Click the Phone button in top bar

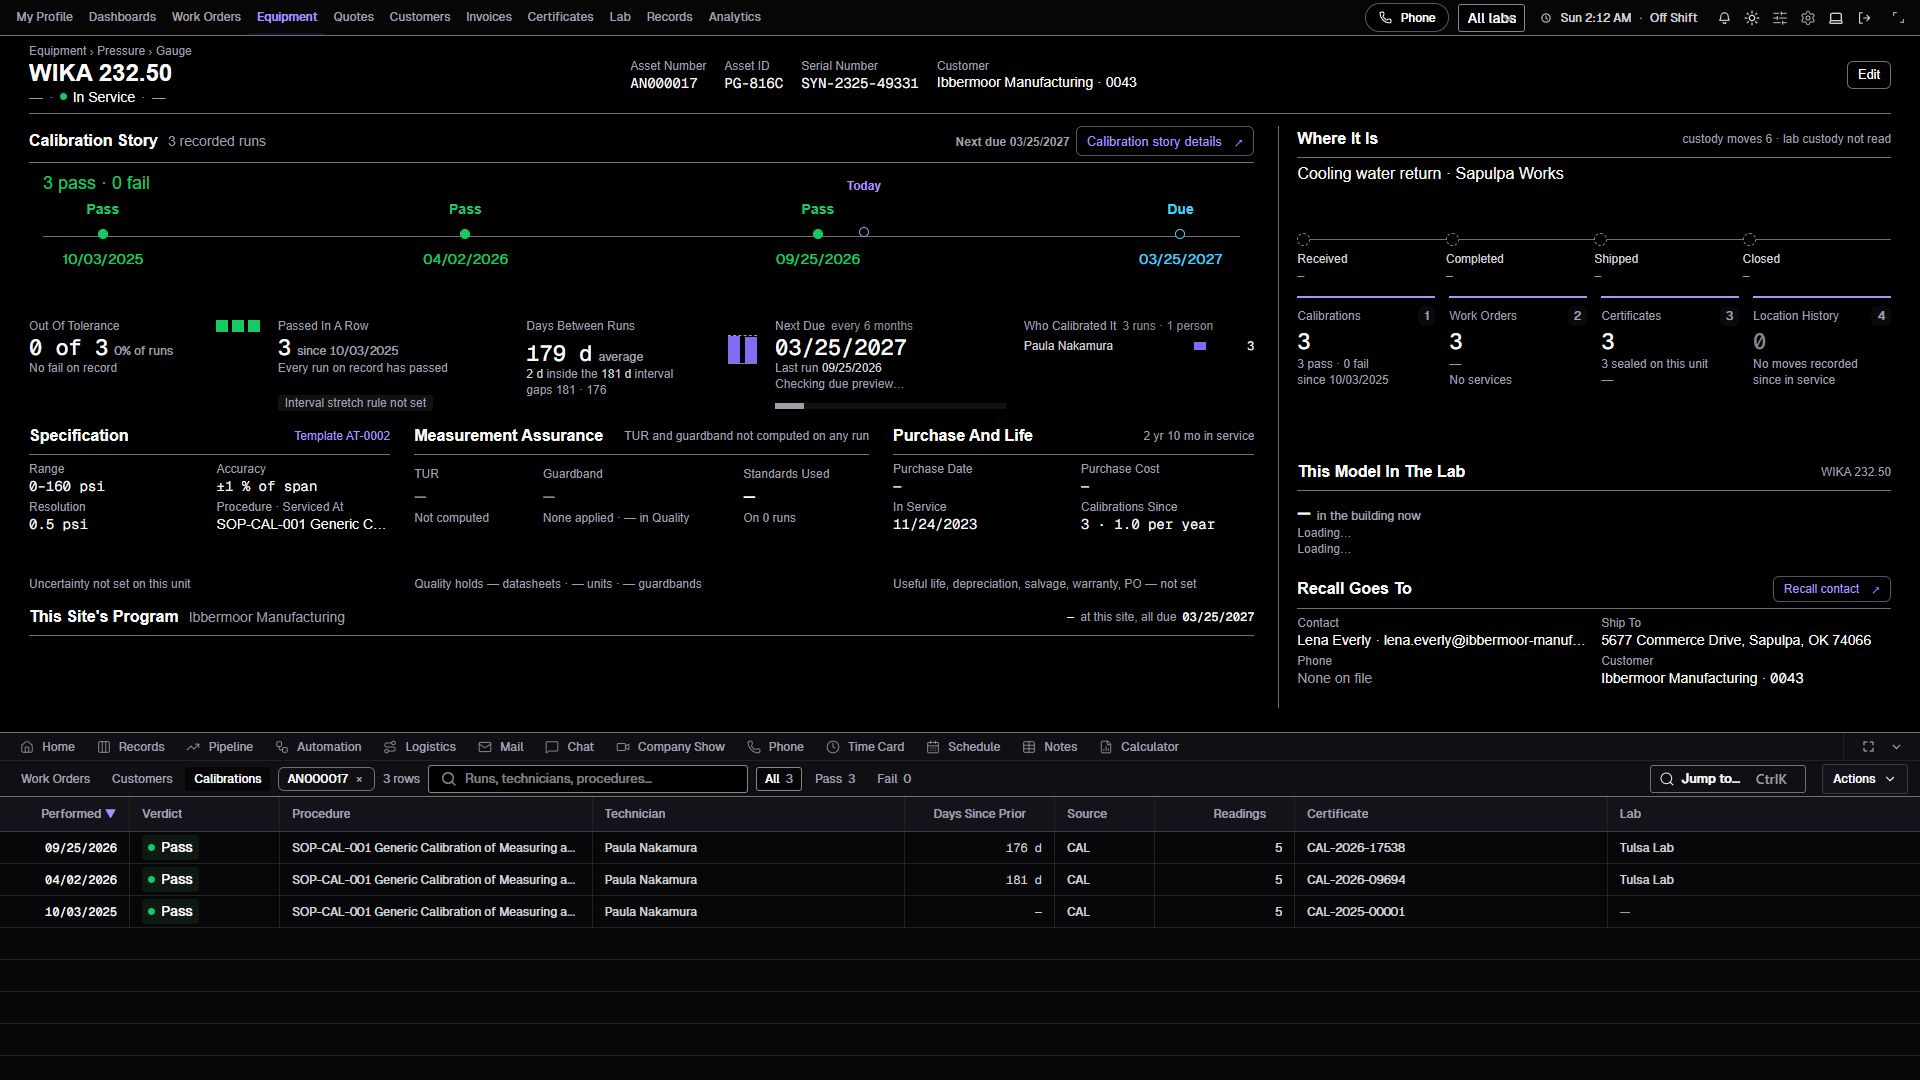(x=1406, y=18)
